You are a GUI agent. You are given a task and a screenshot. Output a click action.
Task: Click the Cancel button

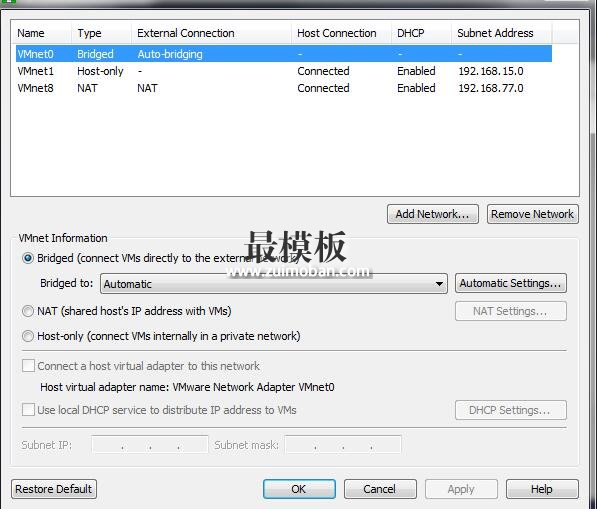coord(380,489)
